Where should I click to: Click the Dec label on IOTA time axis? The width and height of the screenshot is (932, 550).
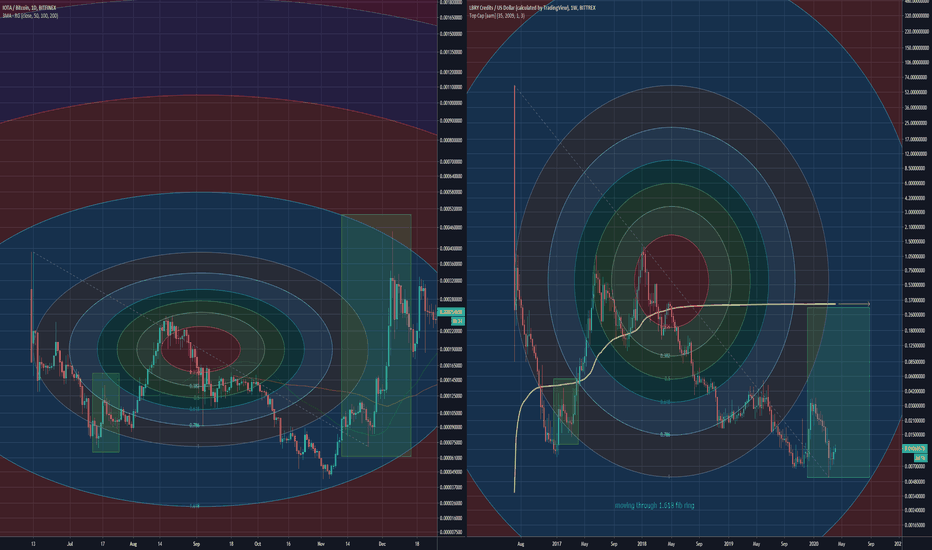tap(382, 543)
